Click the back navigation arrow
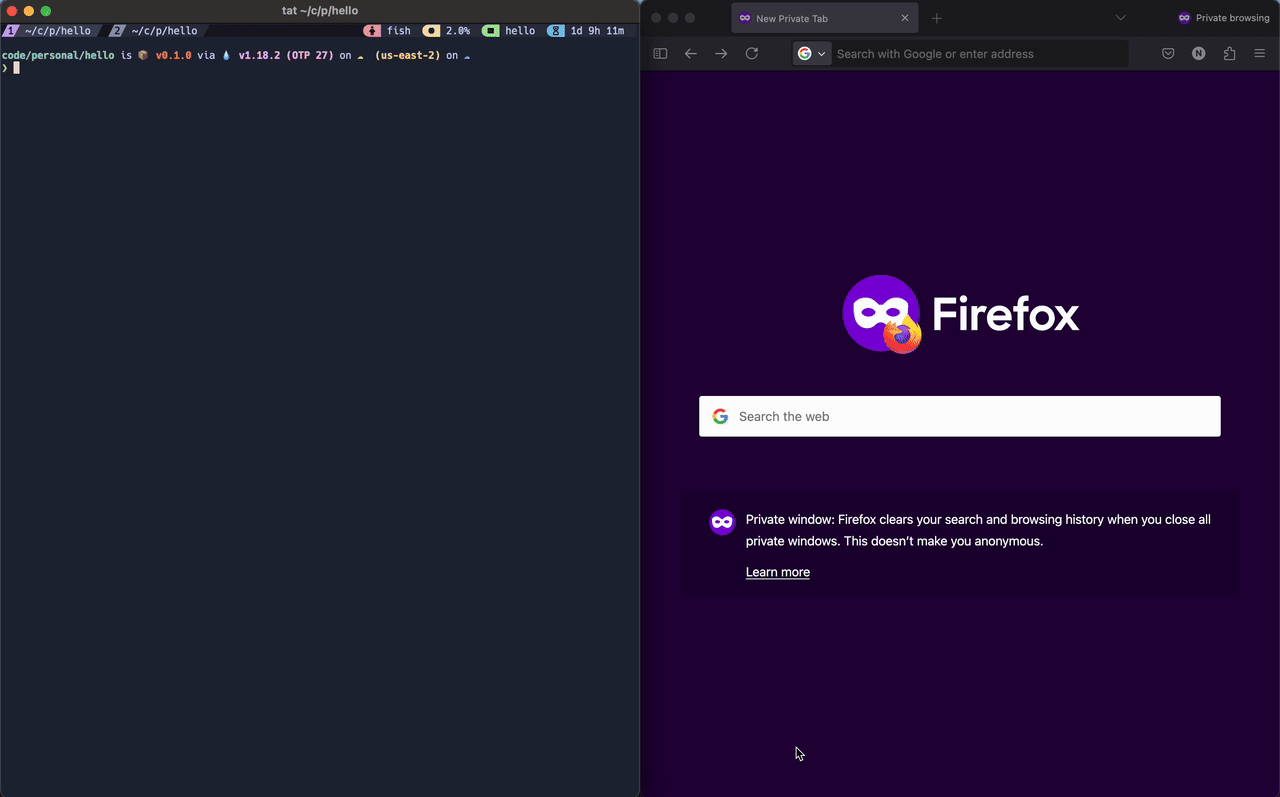This screenshot has height=797, width=1280. (x=691, y=53)
